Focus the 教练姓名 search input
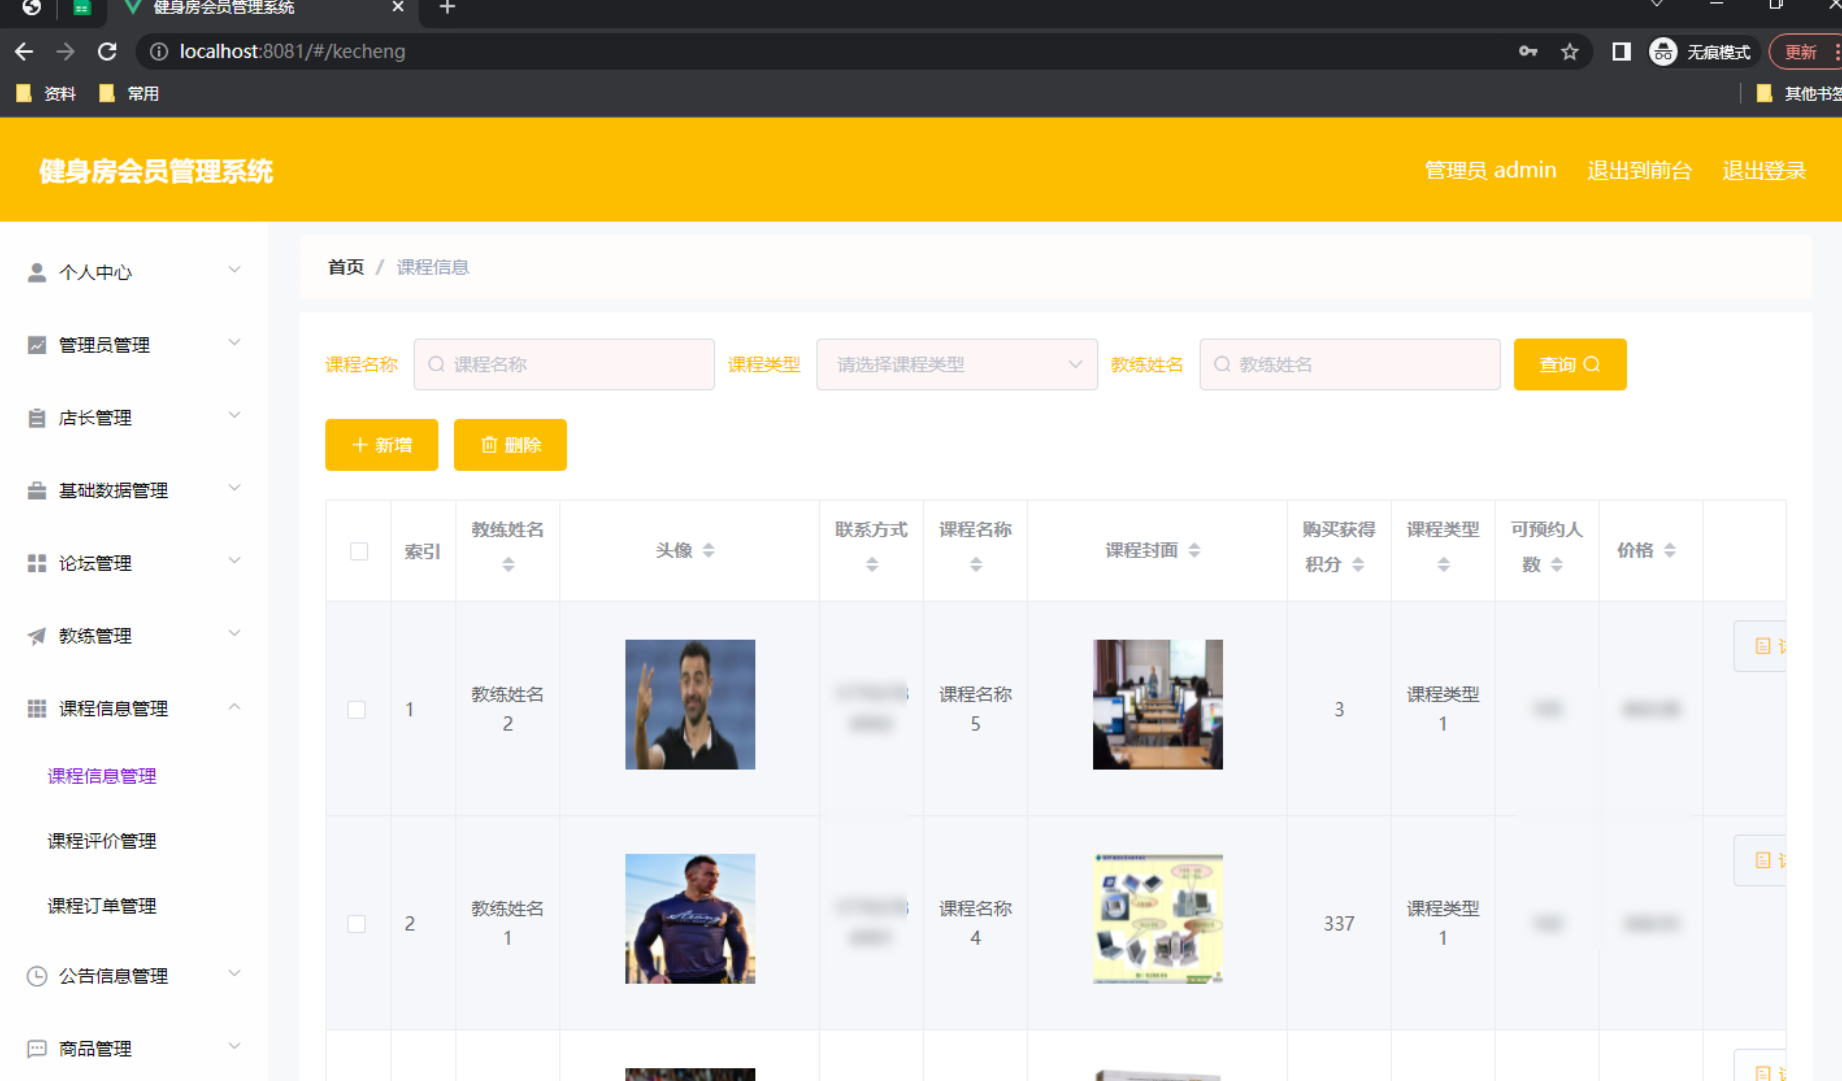1842x1081 pixels. pos(1350,365)
